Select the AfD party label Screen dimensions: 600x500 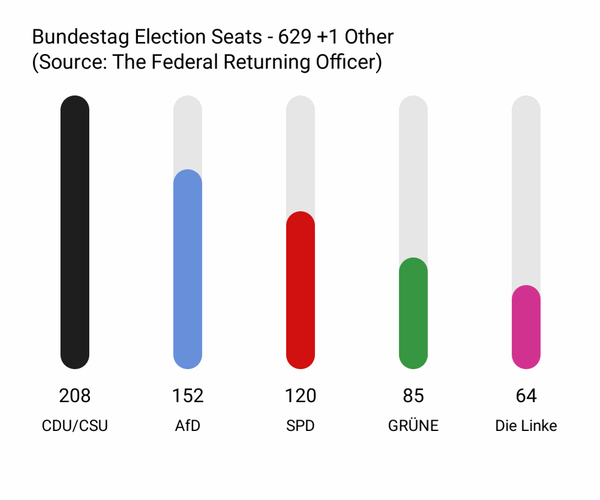click(x=188, y=426)
